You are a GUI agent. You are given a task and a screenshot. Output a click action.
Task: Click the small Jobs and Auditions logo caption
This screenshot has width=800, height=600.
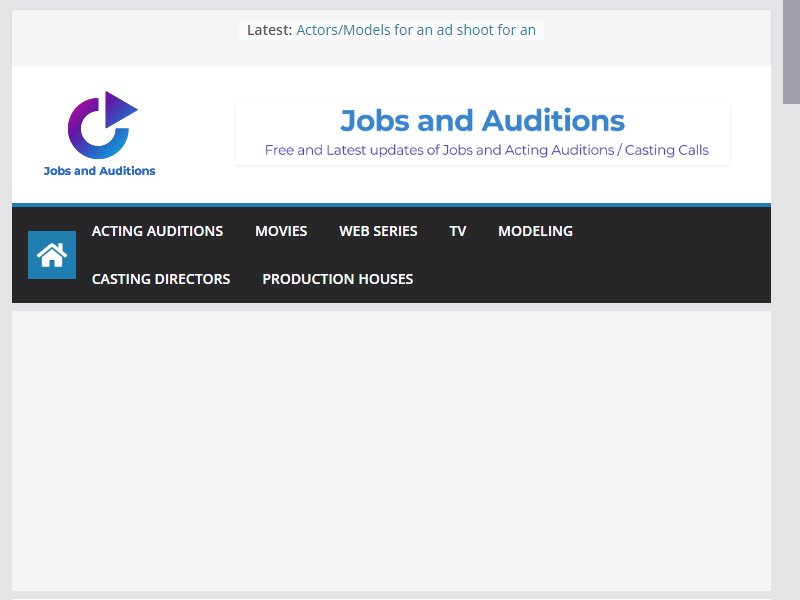tap(99, 171)
